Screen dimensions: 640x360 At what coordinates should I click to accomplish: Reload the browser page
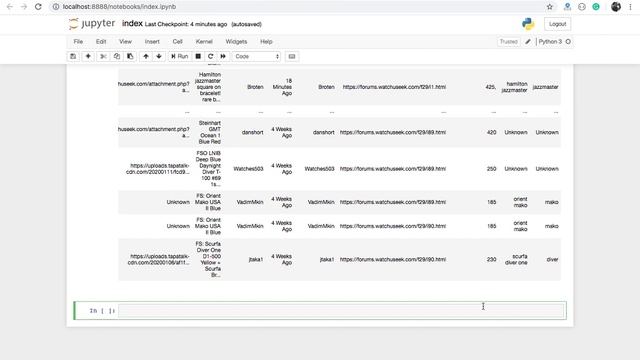[x=38, y=7]
